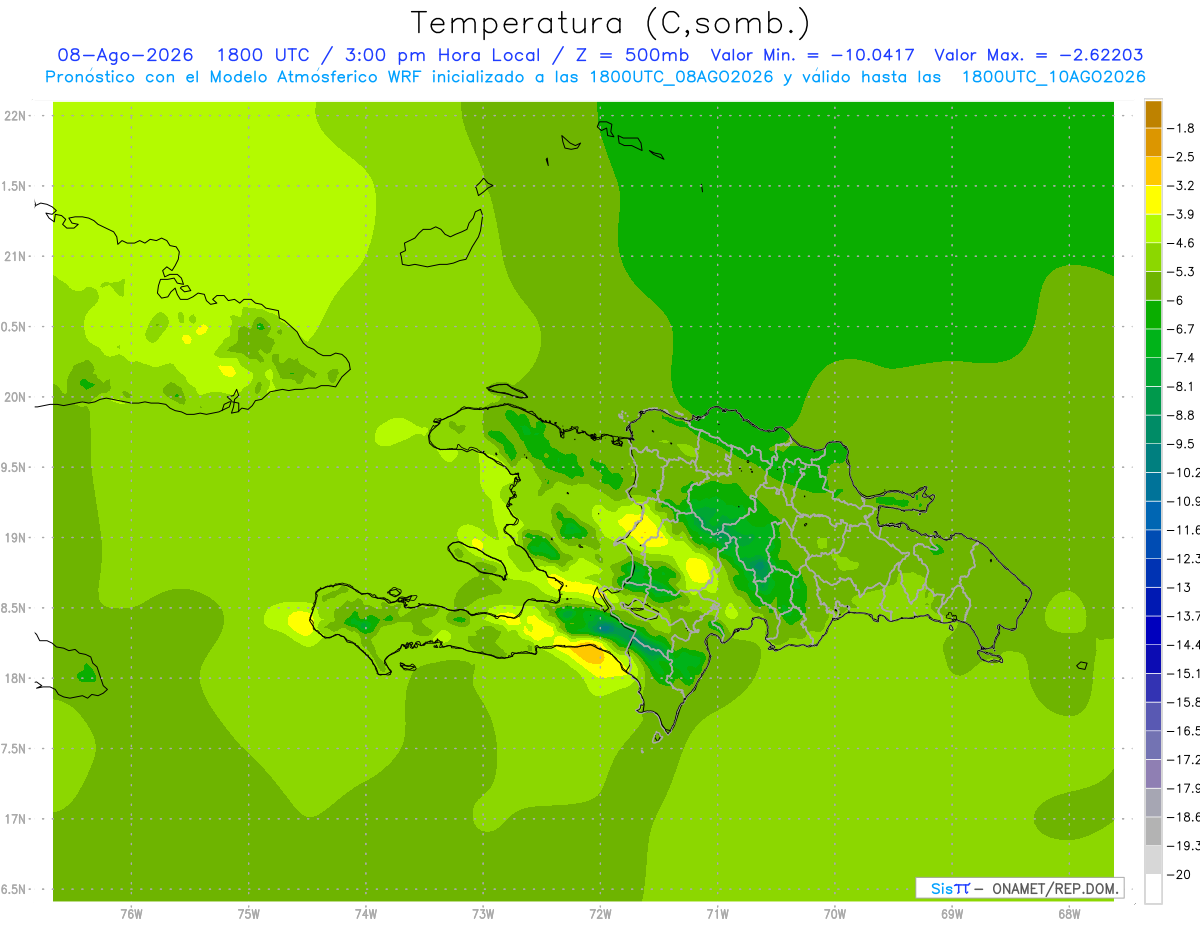Click the 'Z = 500mb' level label
The width and height of the screenshot is (1200, 927).
click(x=633, y=55)
